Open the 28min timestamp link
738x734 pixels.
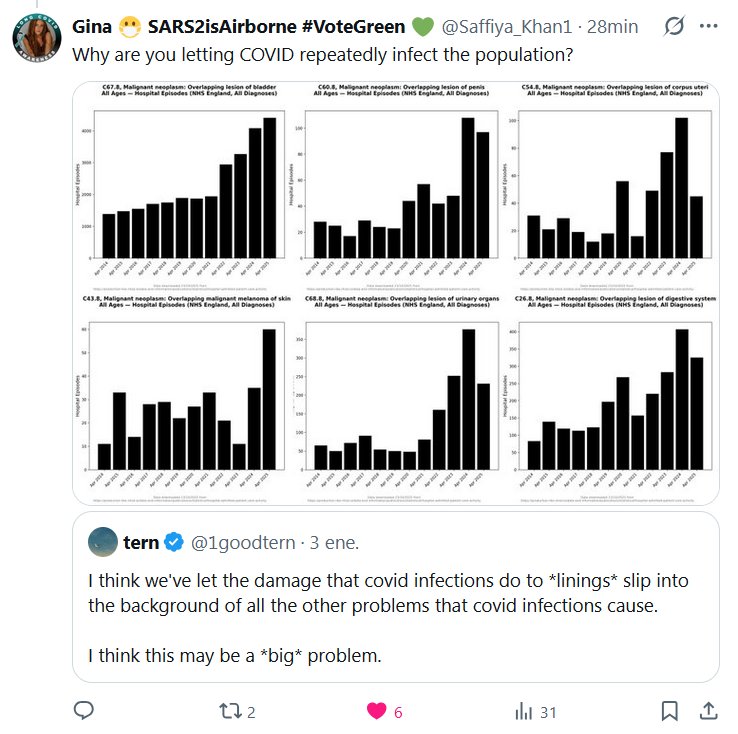(x=614, y=27)
